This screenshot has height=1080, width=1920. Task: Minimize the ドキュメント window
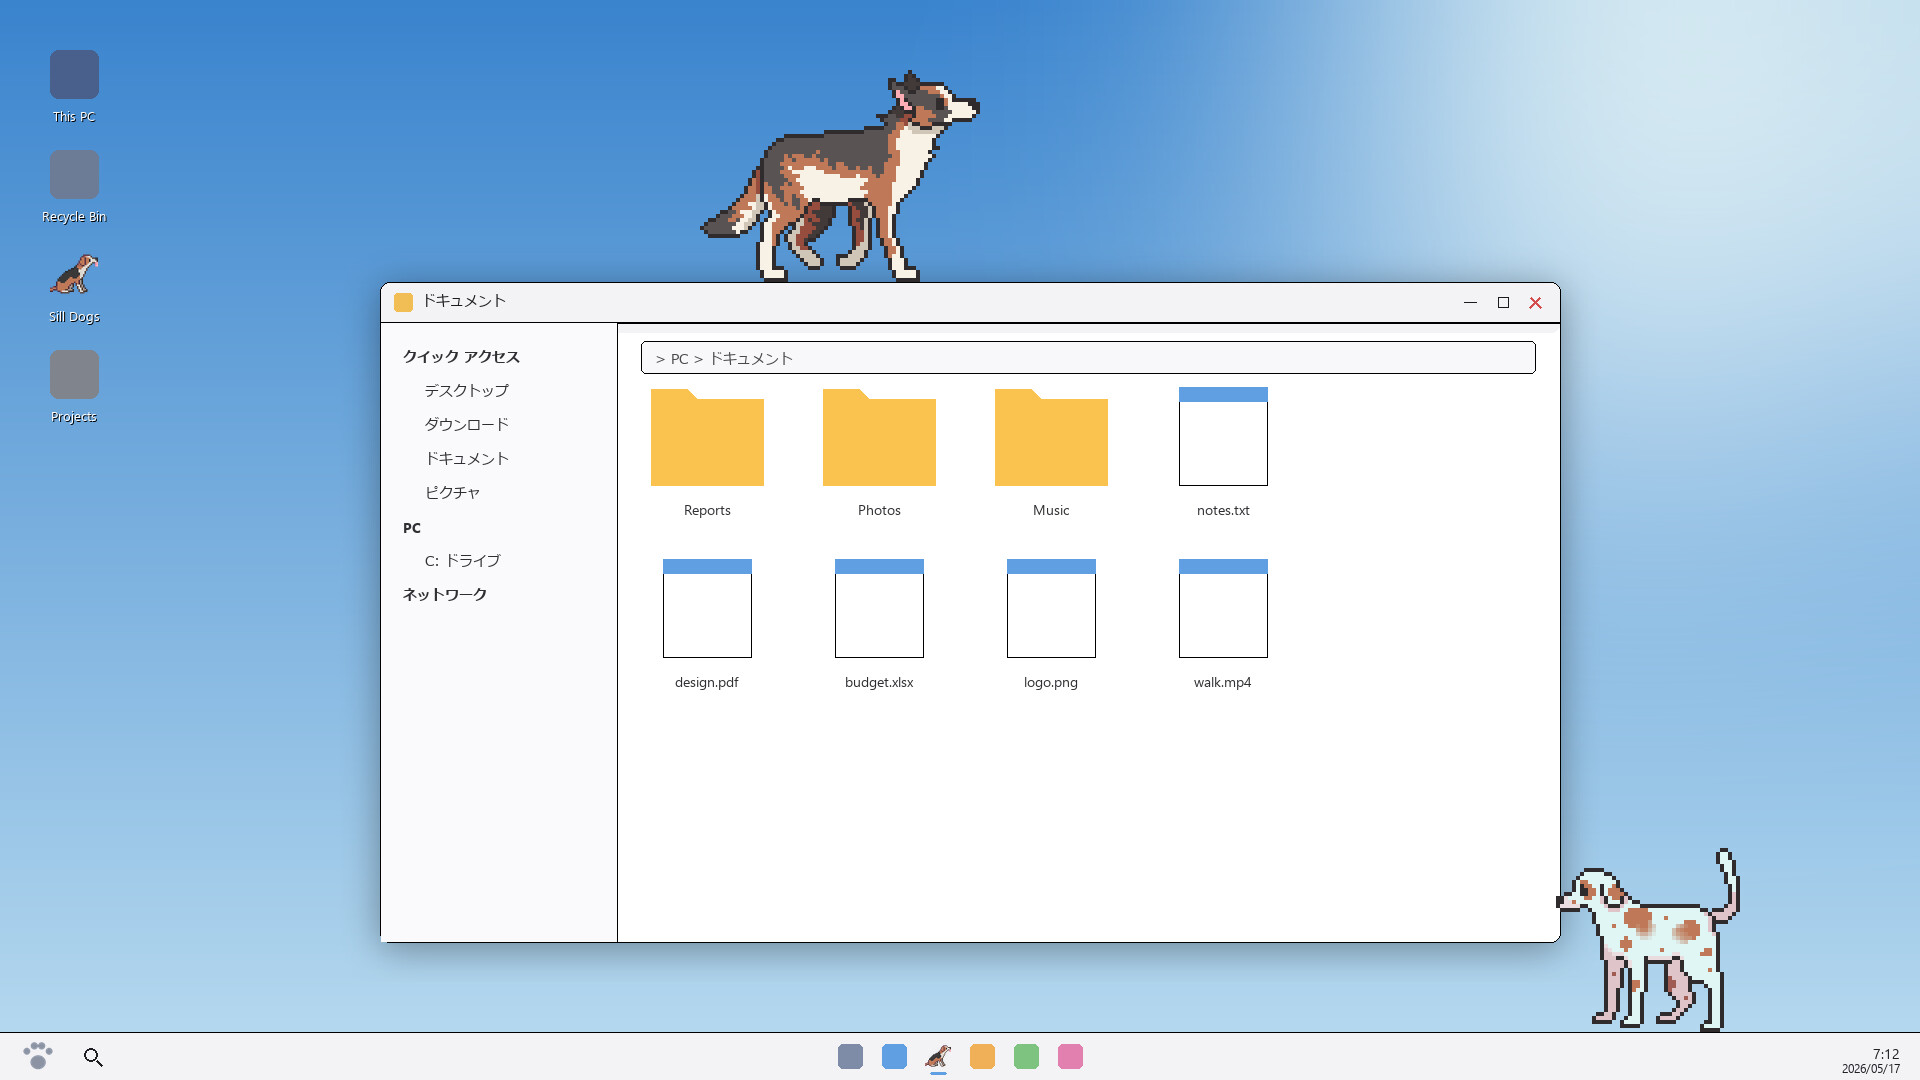coord(1470,302)
